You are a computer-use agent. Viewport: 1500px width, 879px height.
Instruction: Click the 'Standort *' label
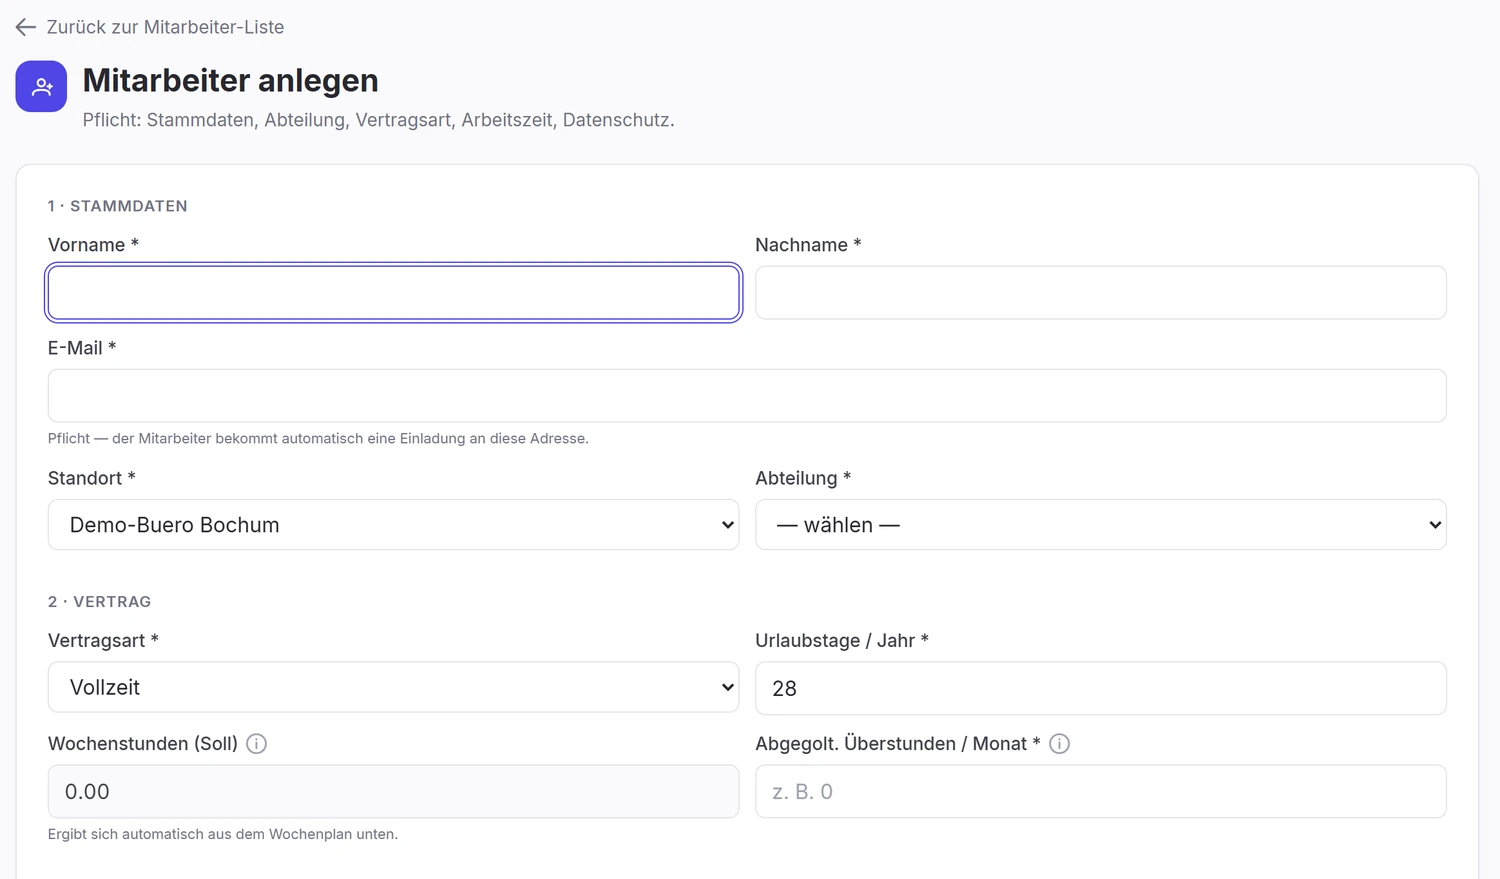[92, 478]
